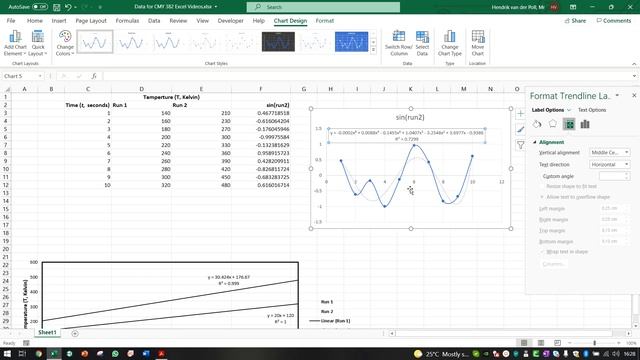This screenshot has width=640, height=360.
Task: Click macro recording icon in status bar
Action: point(26,343)
